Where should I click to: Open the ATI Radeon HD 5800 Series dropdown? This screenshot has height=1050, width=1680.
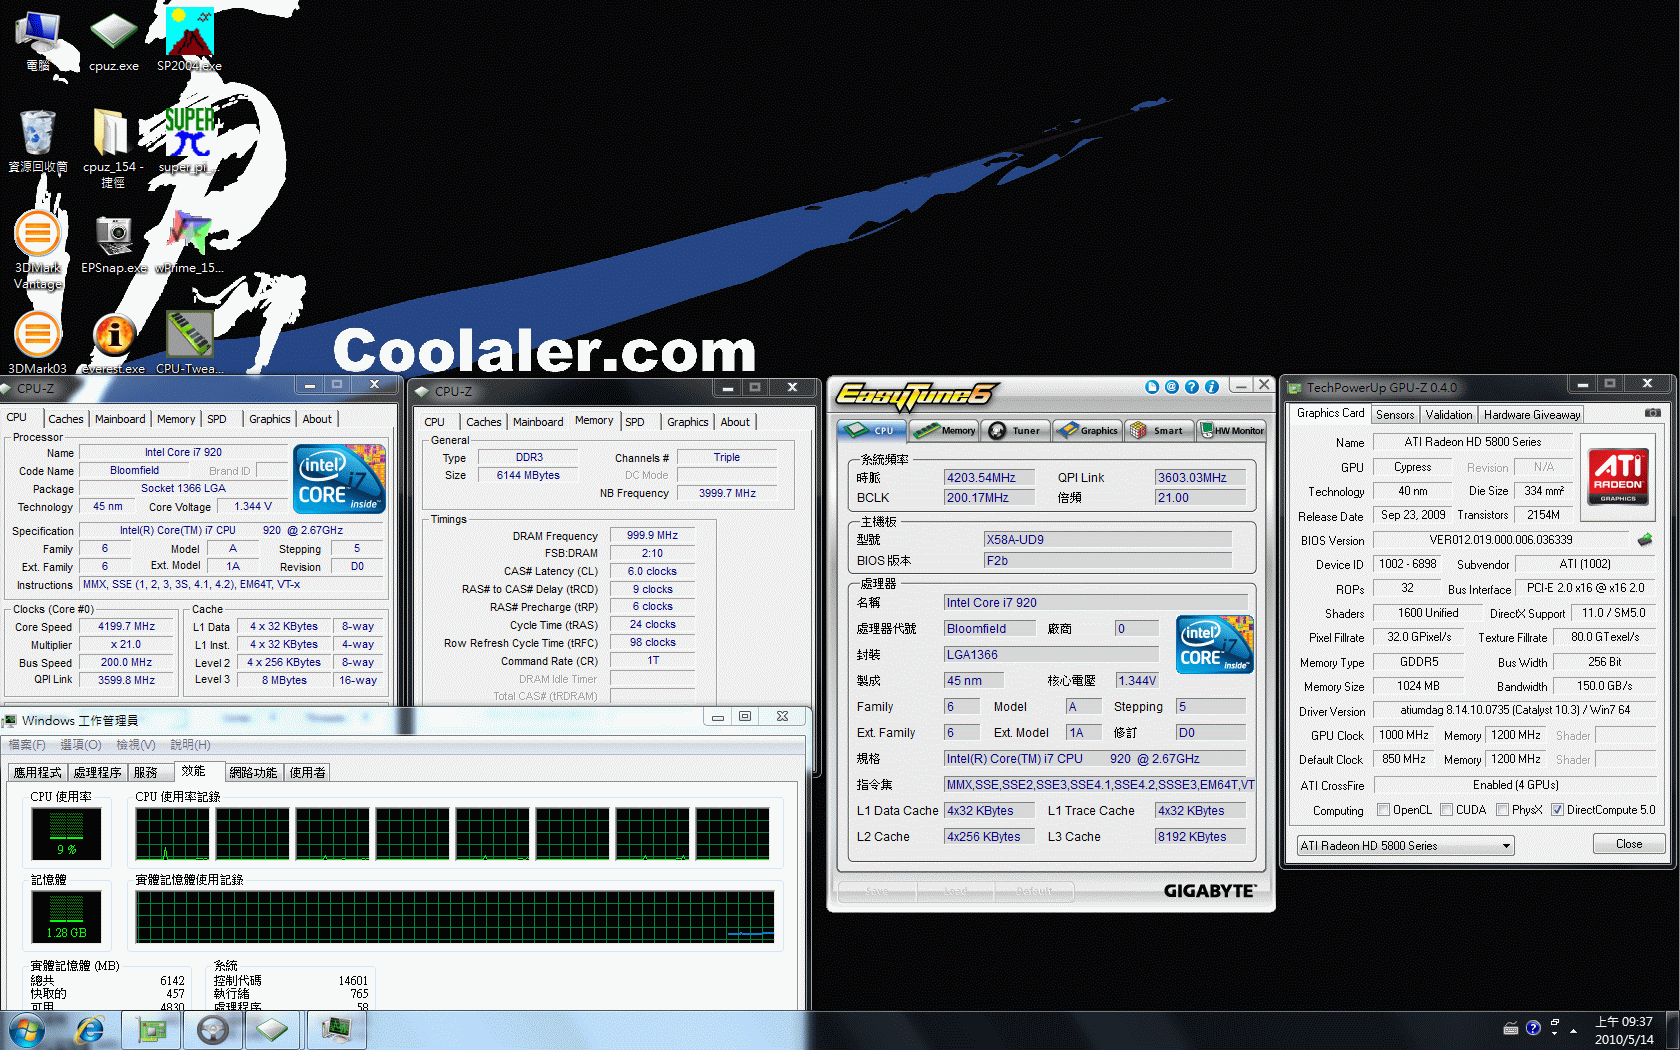1405,846
